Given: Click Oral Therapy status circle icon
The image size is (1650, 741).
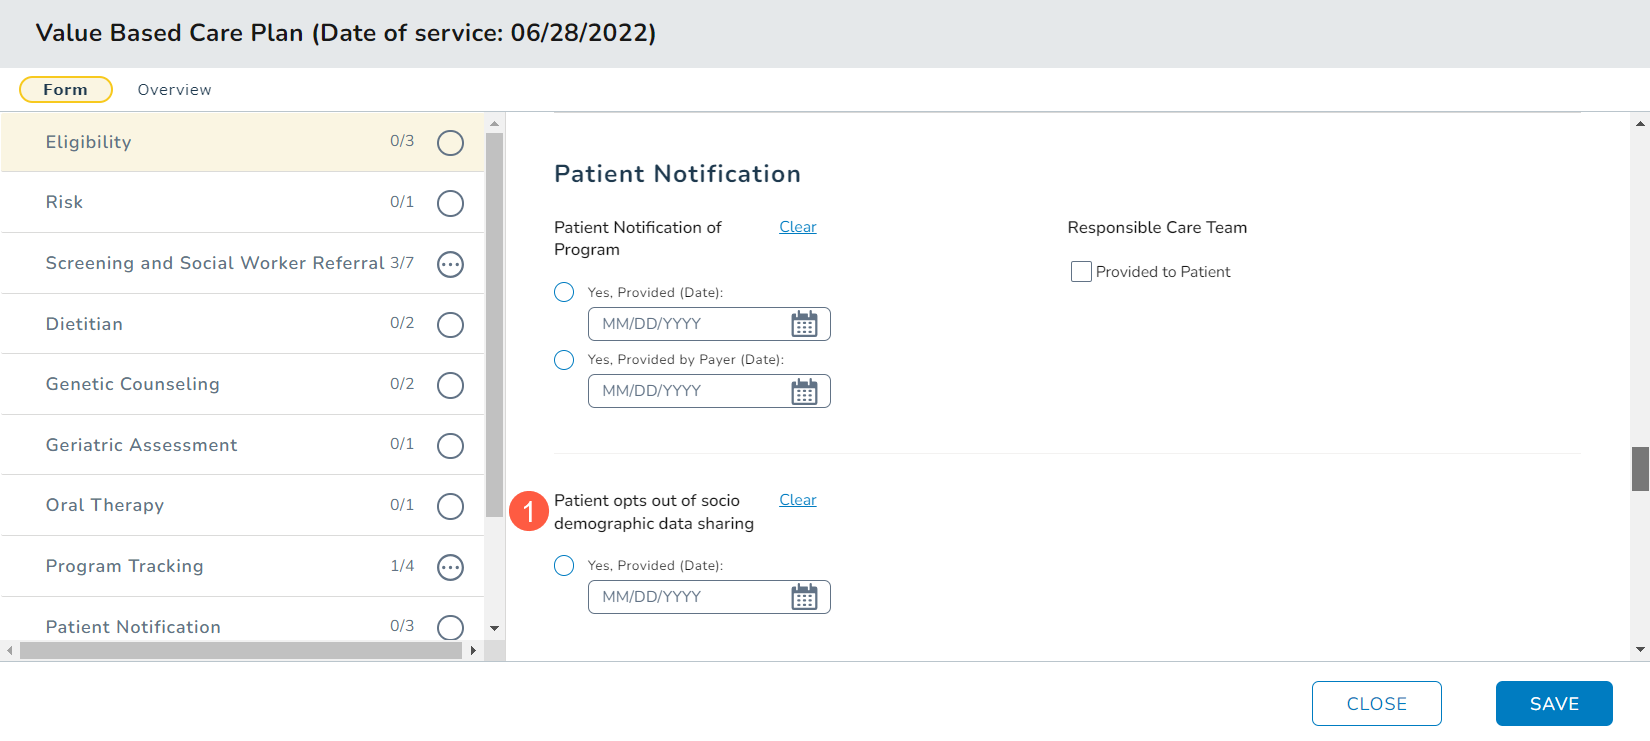Looking at the screenshot, I should (x=450, y=506).
